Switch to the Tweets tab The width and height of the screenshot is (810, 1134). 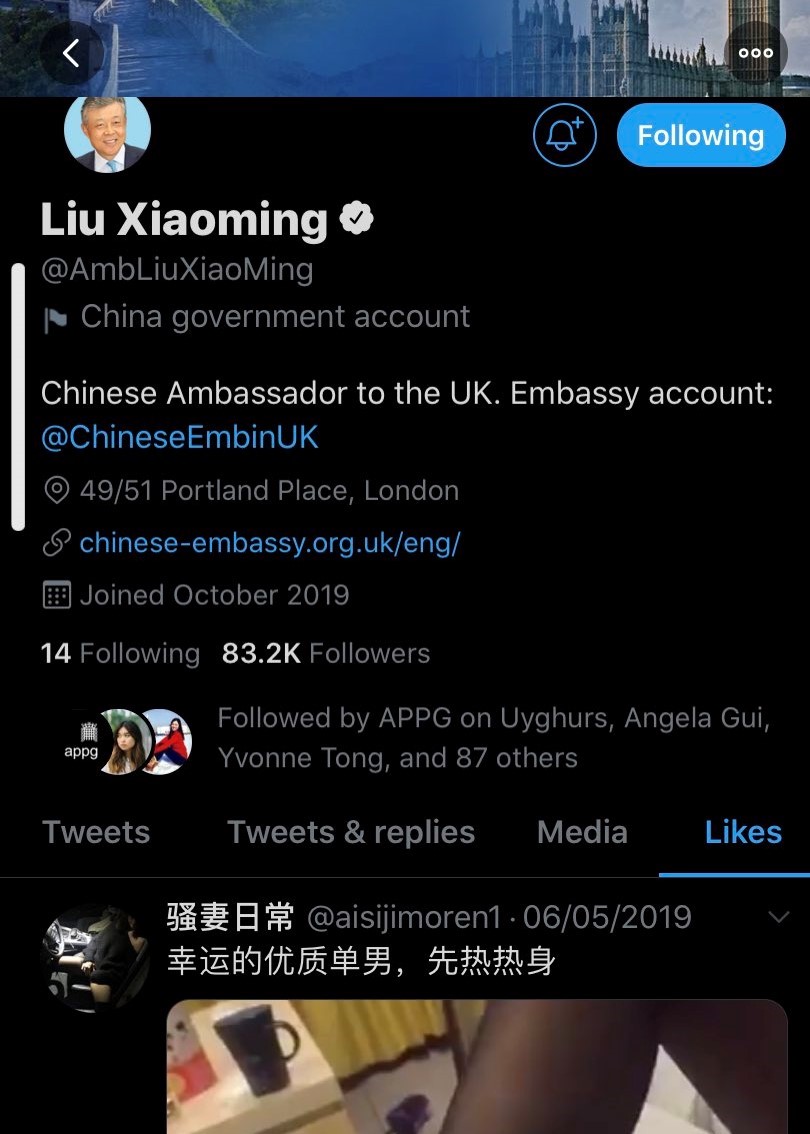pyautogui.click(x=96, y=832)
